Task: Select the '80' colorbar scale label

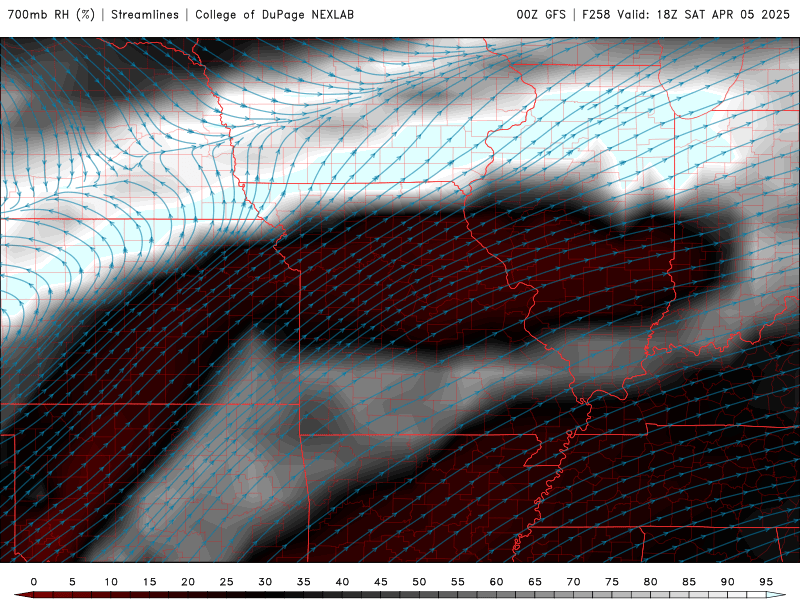Action: point(651,582)
